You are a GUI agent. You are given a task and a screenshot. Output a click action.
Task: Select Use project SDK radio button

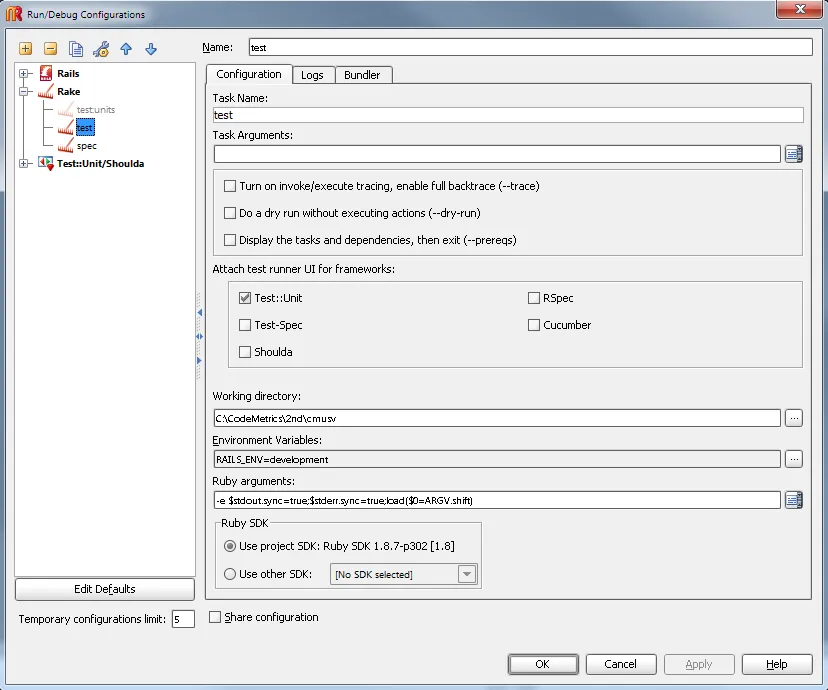tap(230, 546)
